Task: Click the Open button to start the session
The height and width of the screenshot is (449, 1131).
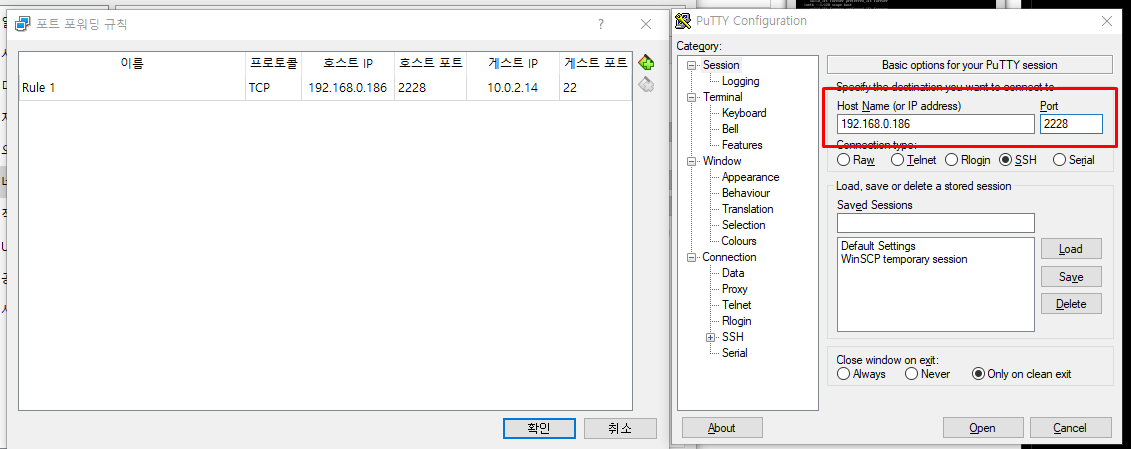Action: (x=982, y=428)
